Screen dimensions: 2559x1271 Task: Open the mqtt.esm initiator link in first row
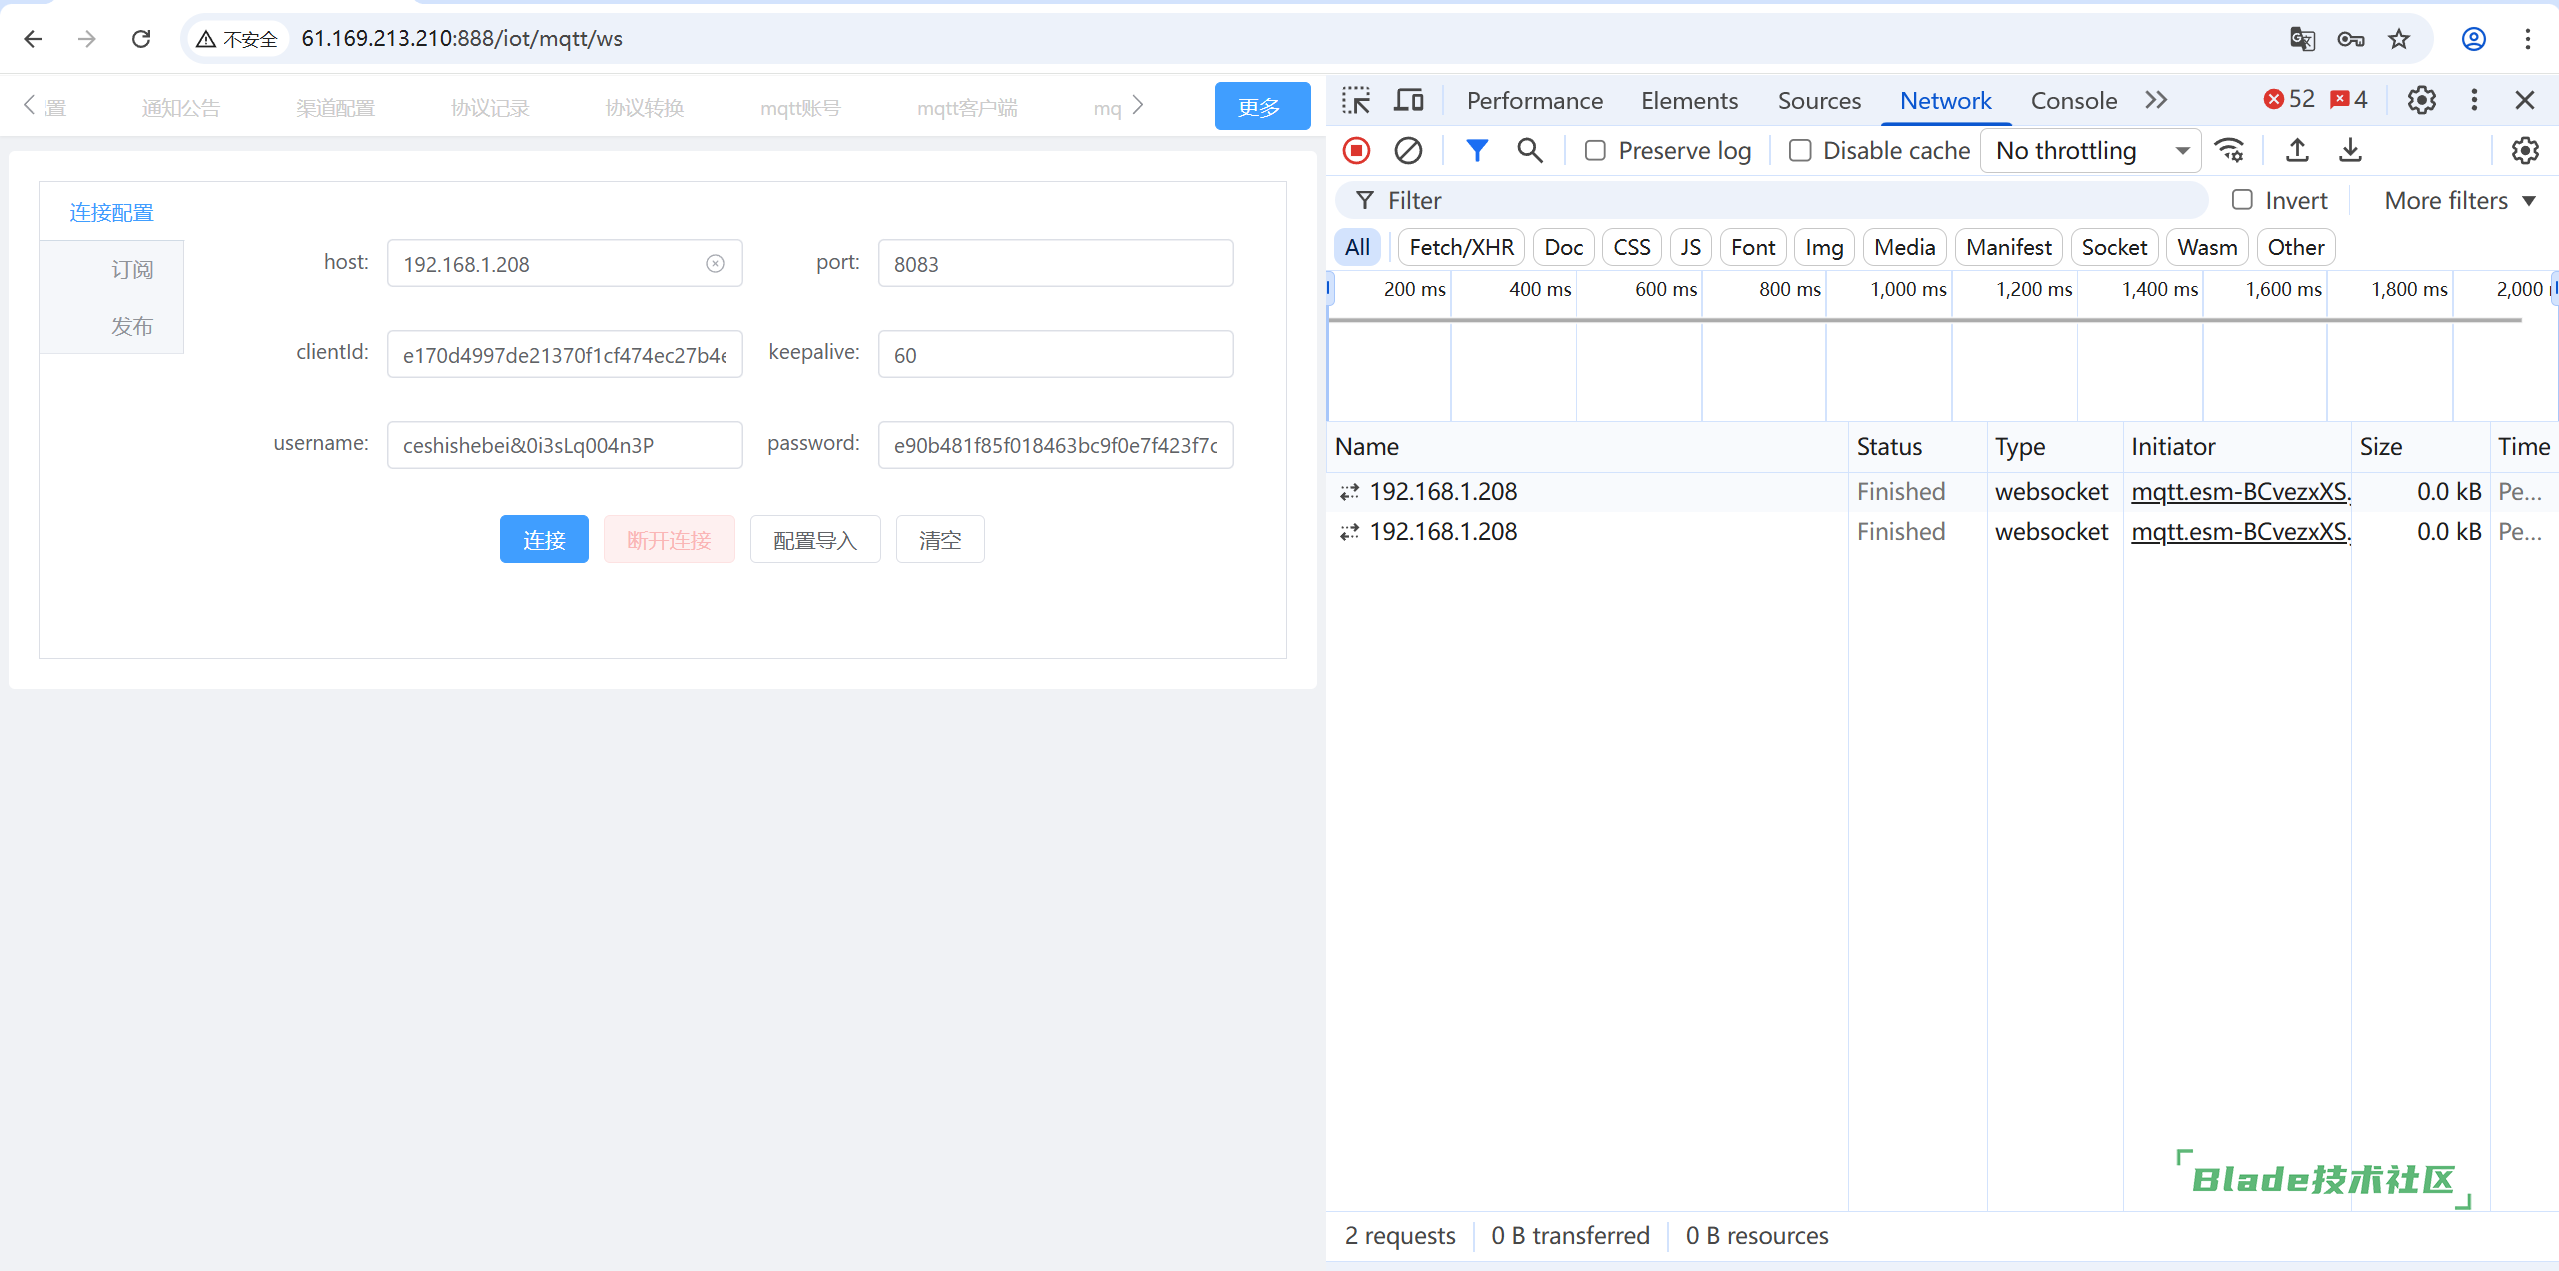[2240, 491]
